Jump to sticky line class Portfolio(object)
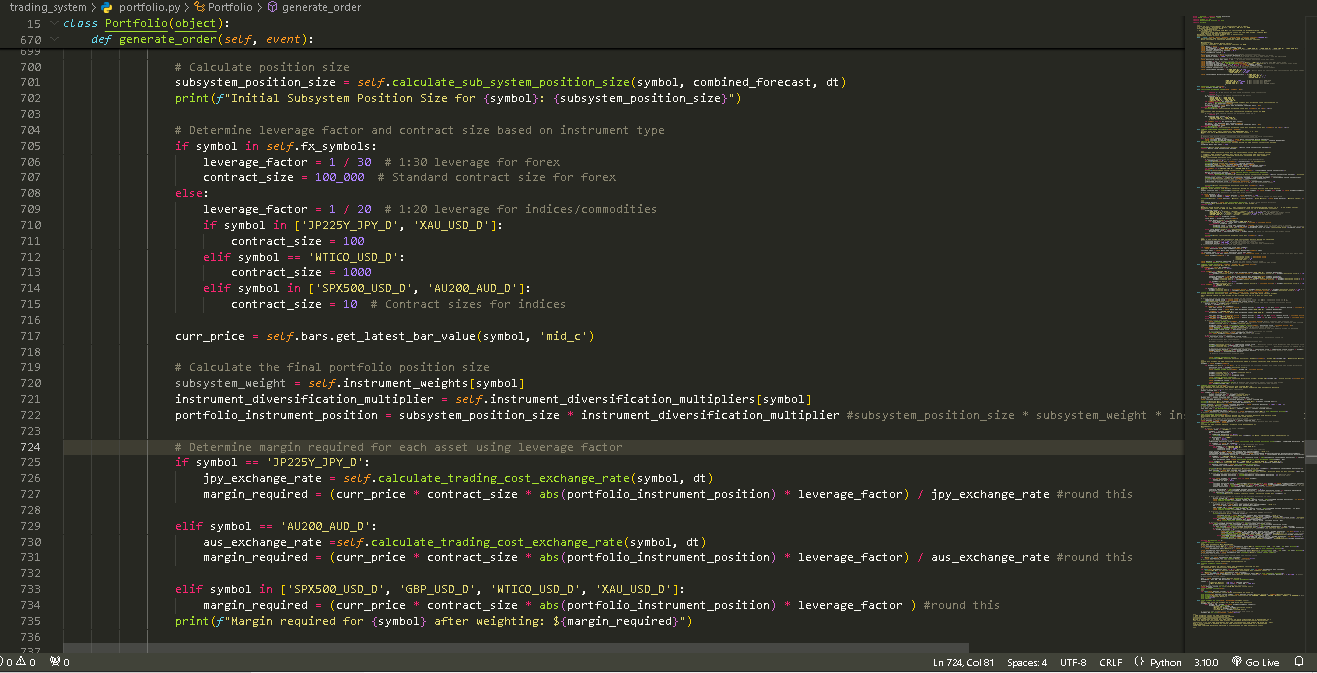Image resolution: width=1317 pixels, height=673 pixels. 145,23
